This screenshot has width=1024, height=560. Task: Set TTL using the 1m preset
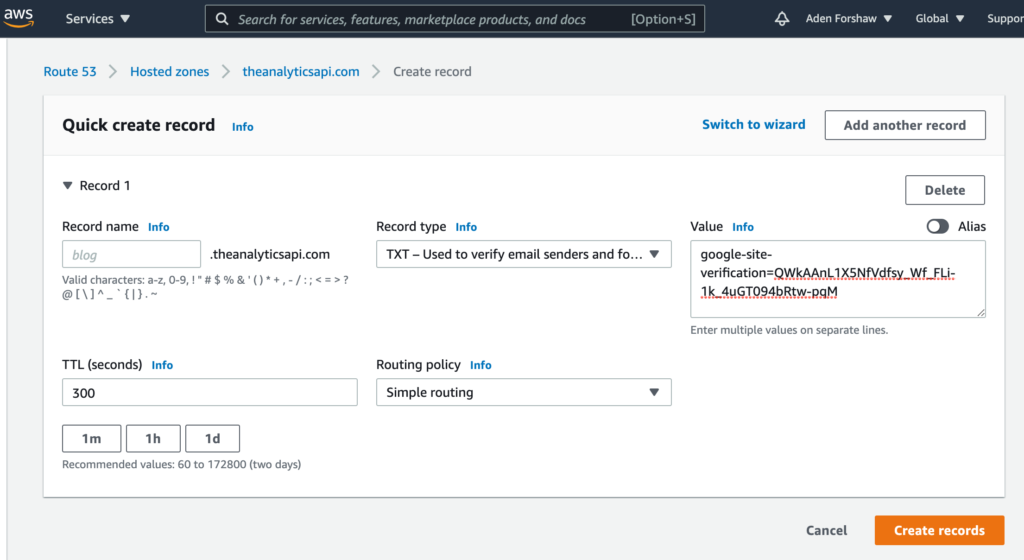click(x=91, y=439)
